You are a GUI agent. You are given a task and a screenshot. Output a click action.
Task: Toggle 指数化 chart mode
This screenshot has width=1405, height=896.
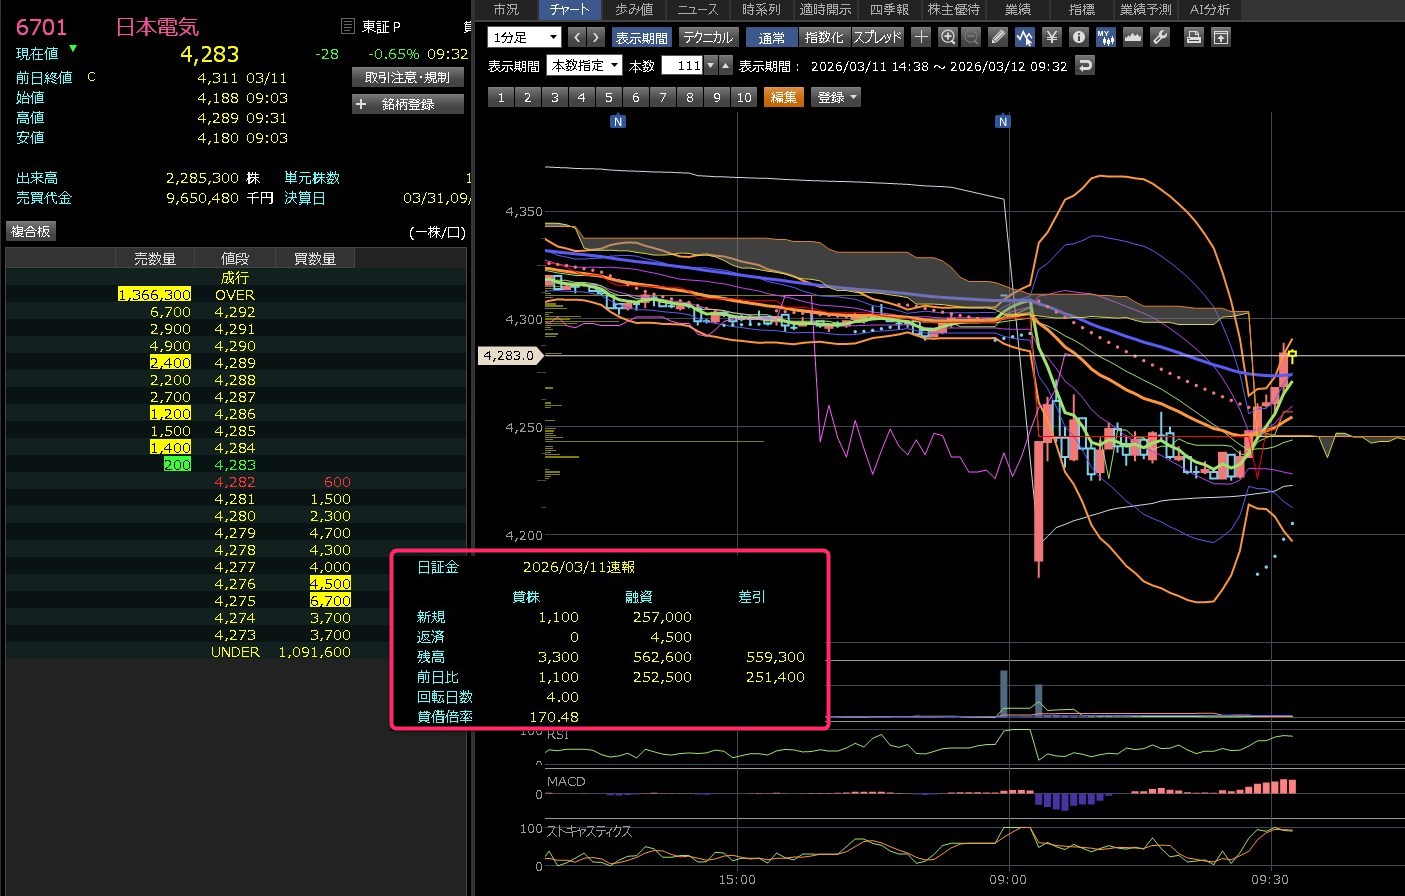[x=824, y=37]
